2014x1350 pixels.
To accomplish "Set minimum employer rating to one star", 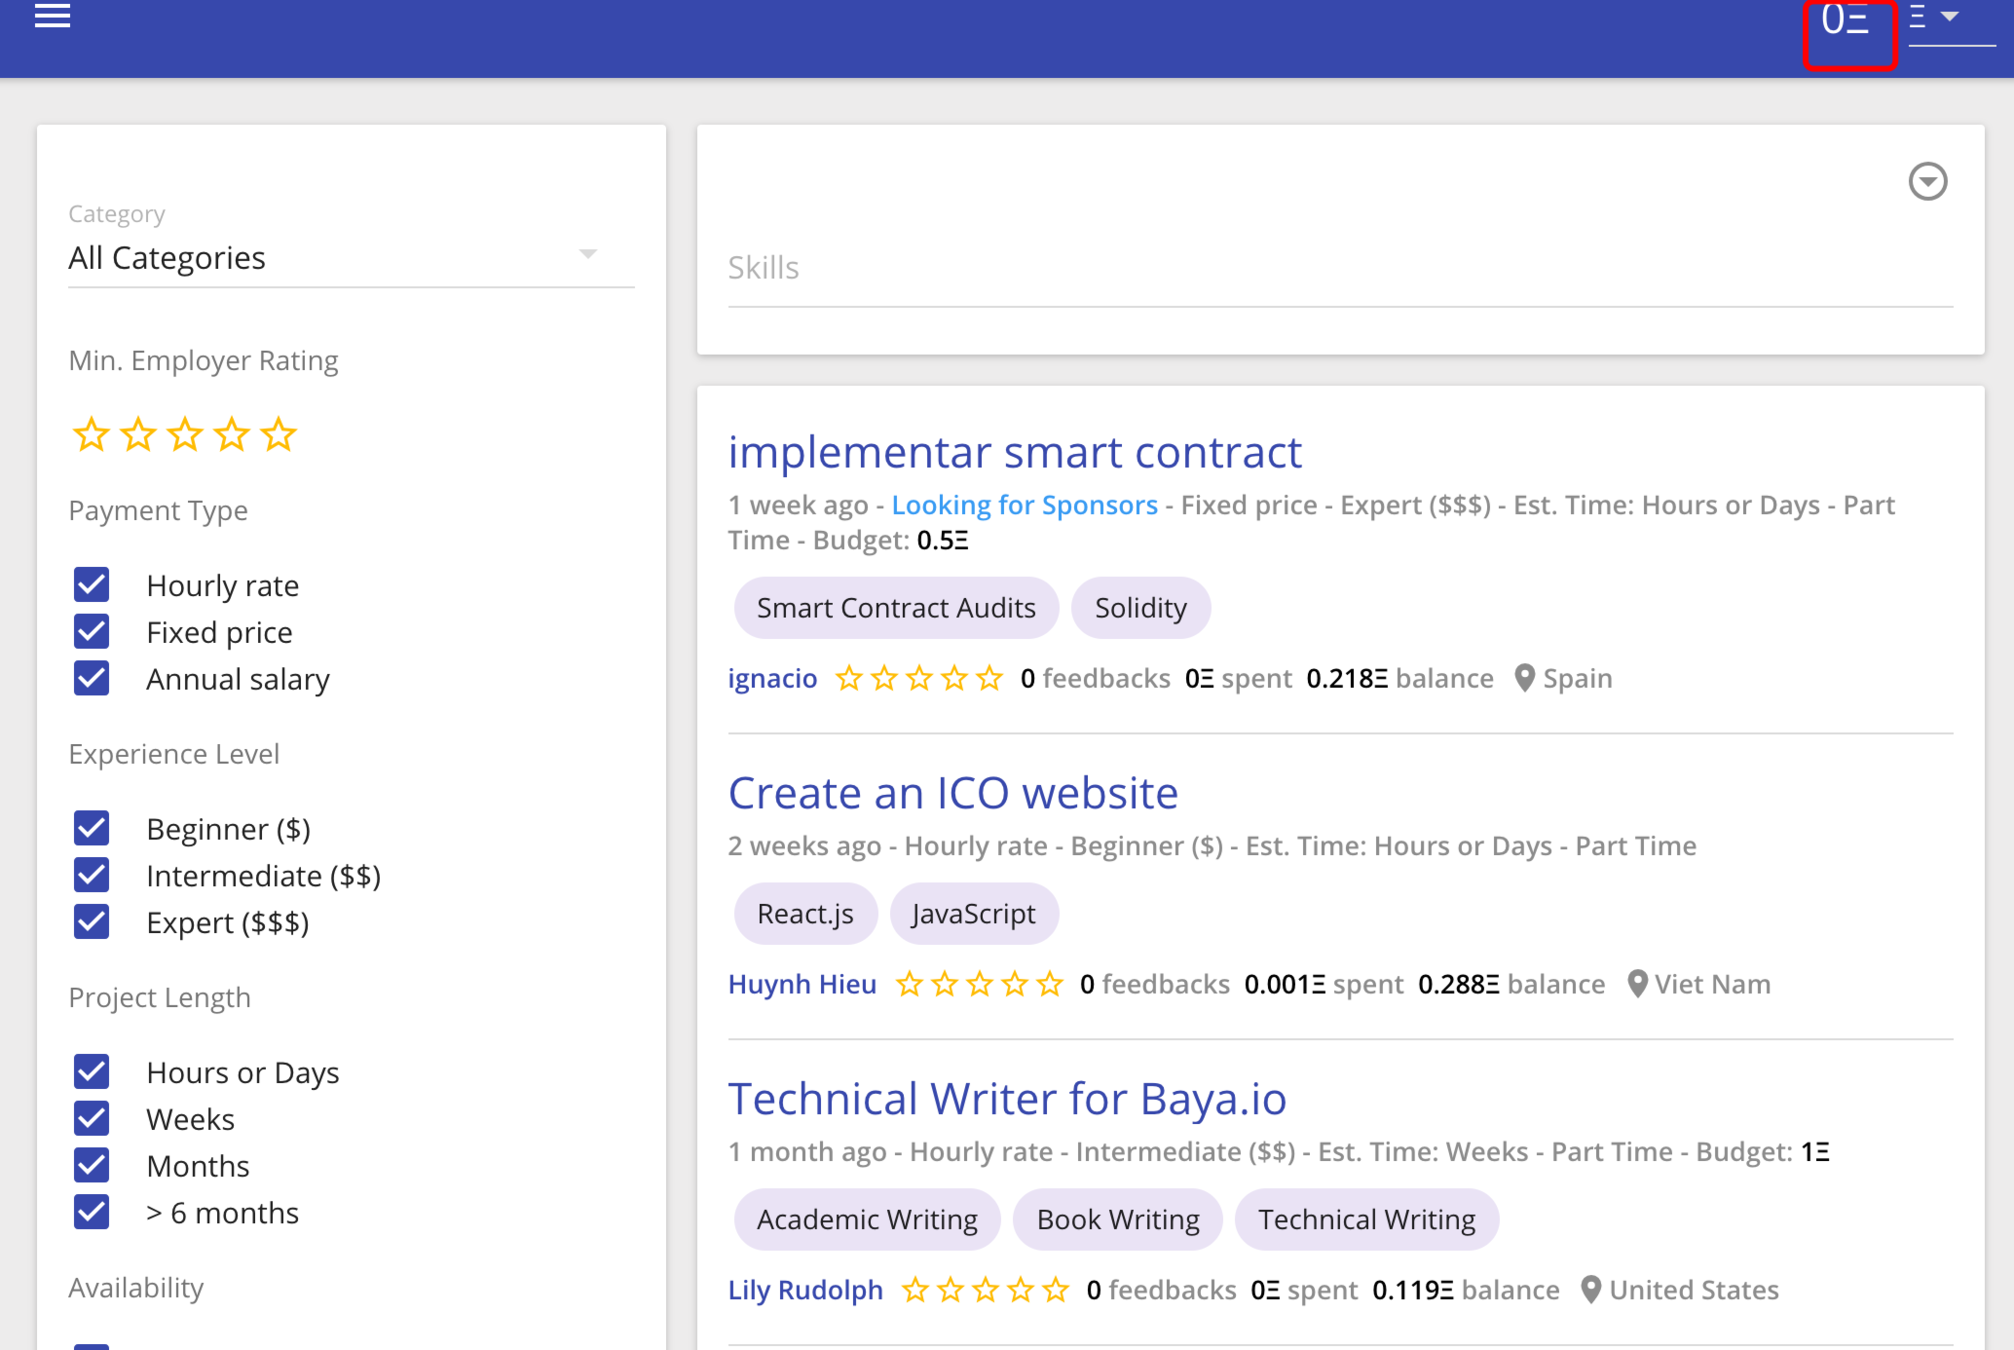I will (91, 435).
